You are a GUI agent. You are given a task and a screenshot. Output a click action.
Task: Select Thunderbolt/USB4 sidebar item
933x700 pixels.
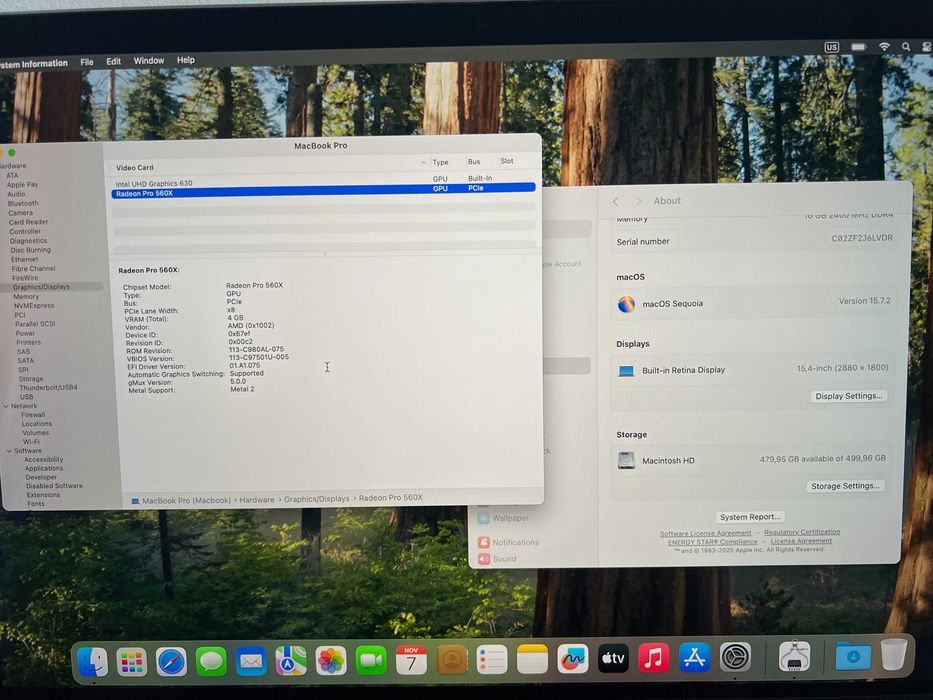[48, 388]
